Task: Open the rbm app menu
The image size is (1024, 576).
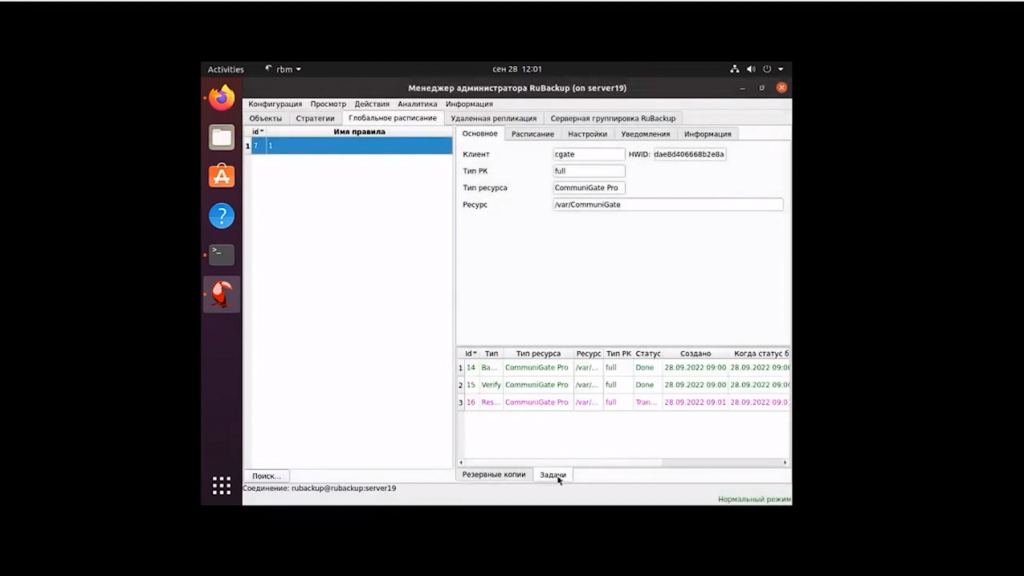Action: click(283, 69)
